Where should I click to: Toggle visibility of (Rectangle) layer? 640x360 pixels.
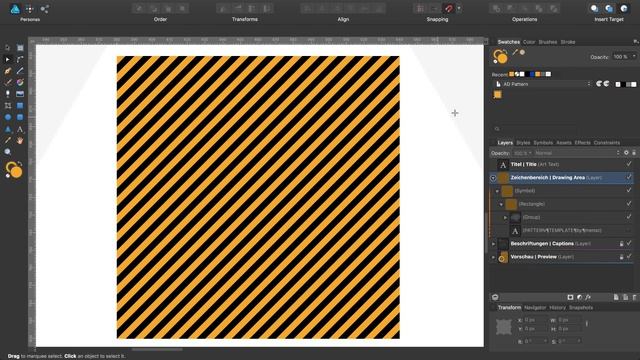point(629,203)
